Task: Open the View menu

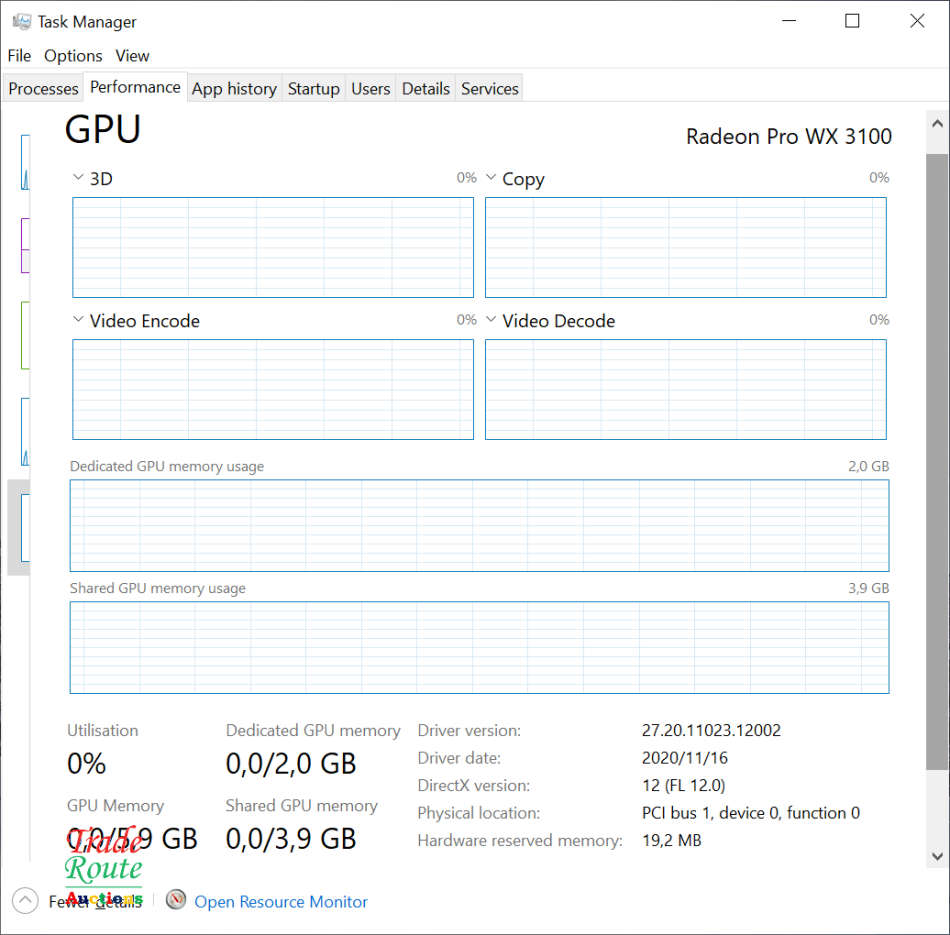Action: (x=132, y=56)
